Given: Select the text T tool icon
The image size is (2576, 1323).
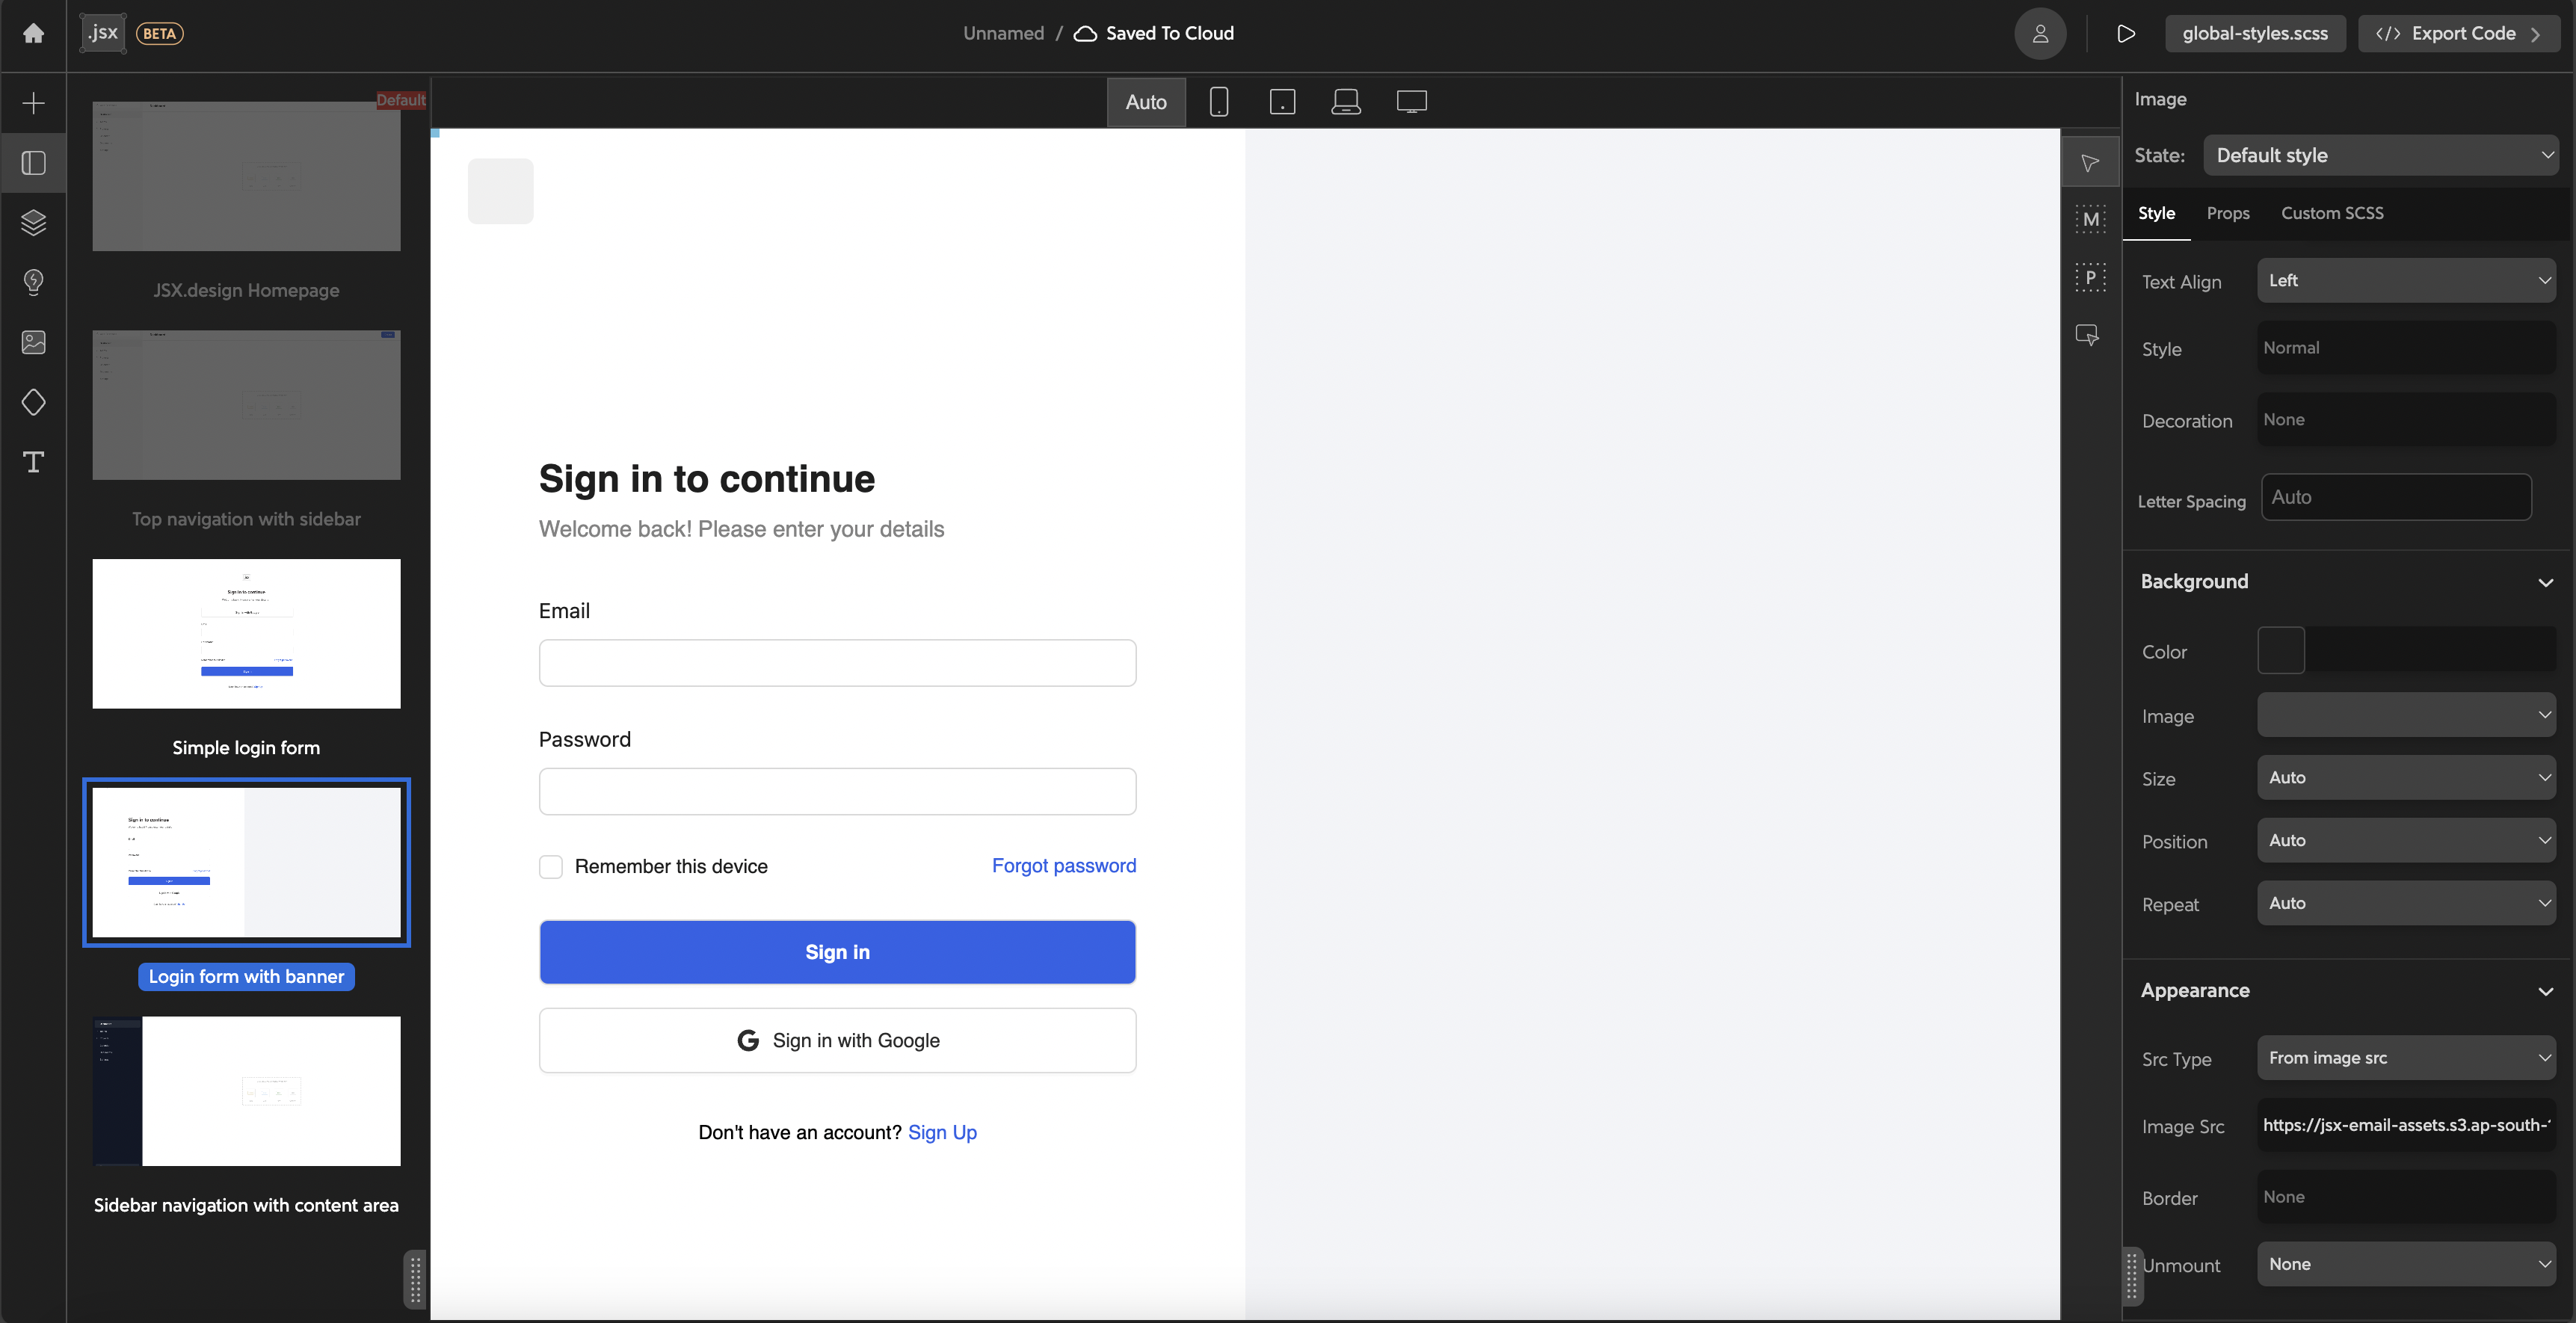Looking at the screenshot, I should 33,462.
